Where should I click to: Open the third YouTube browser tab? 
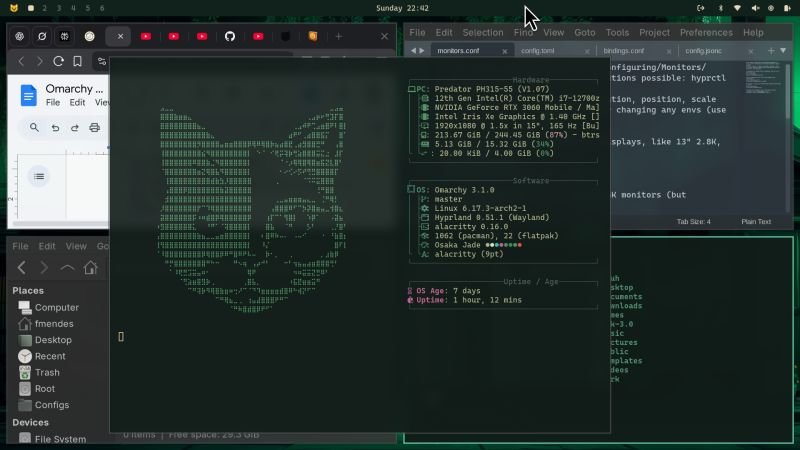click(x=202, y=36)
